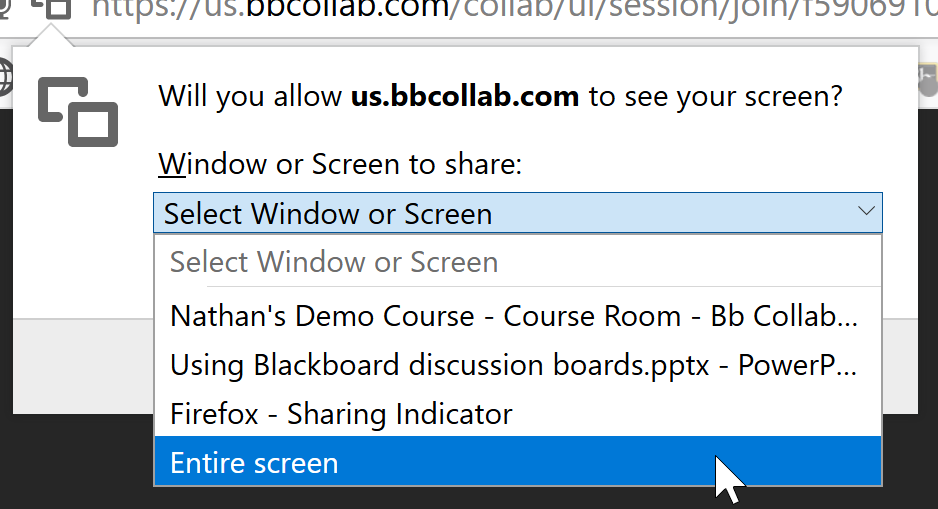Click the Will you allow prompt text
This screenshot has width=938, height=509.
coord(252,97)
